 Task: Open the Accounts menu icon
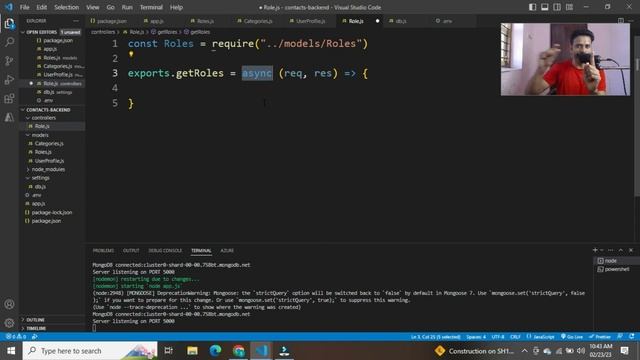tap(9, 304)
